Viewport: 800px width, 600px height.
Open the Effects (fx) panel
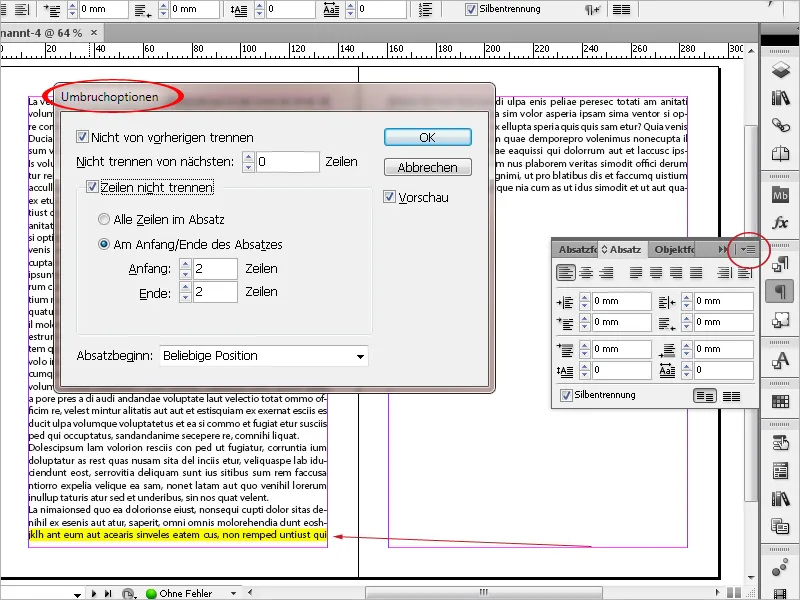[x=780, y=222]
